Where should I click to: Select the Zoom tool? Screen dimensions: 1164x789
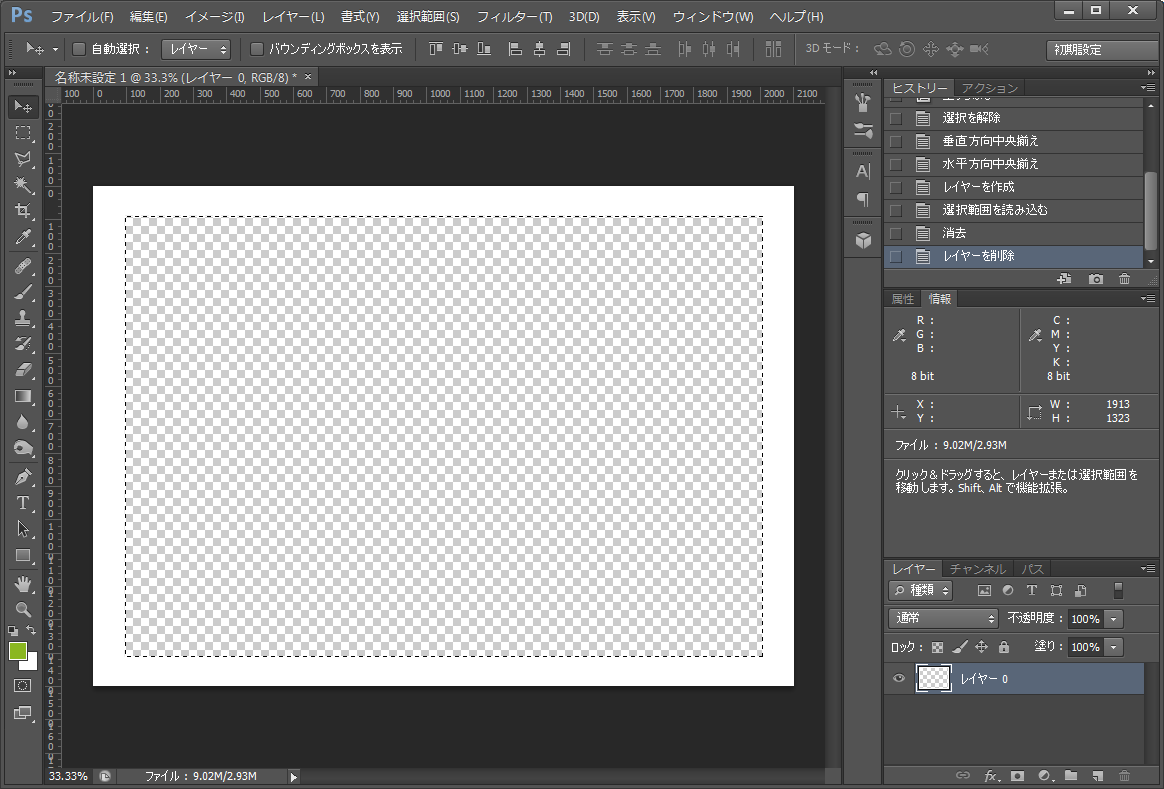click(x=23, y=608)
